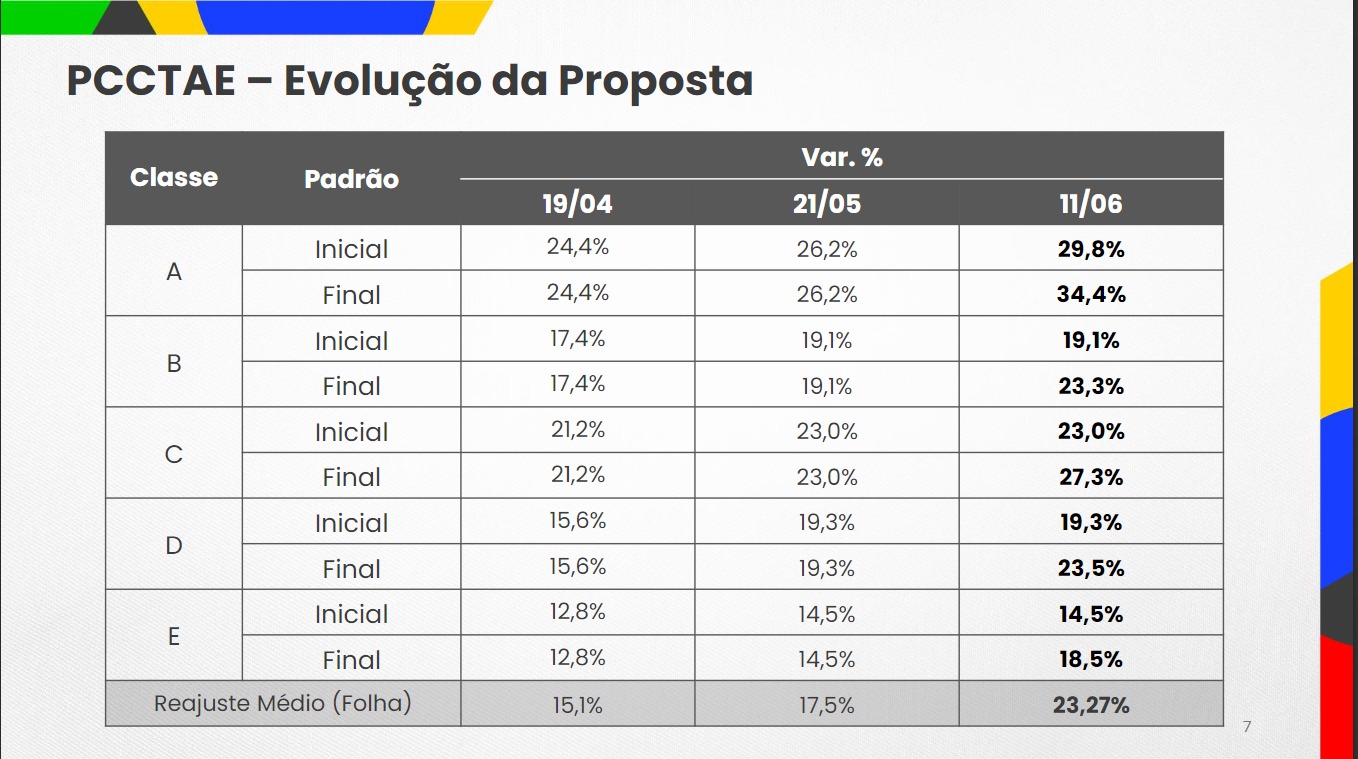This screenshot has height=759, width=1358.
Task: Select the "18,5%" cell in class E
Action: pyautogui.click(x=1091, y=660)
